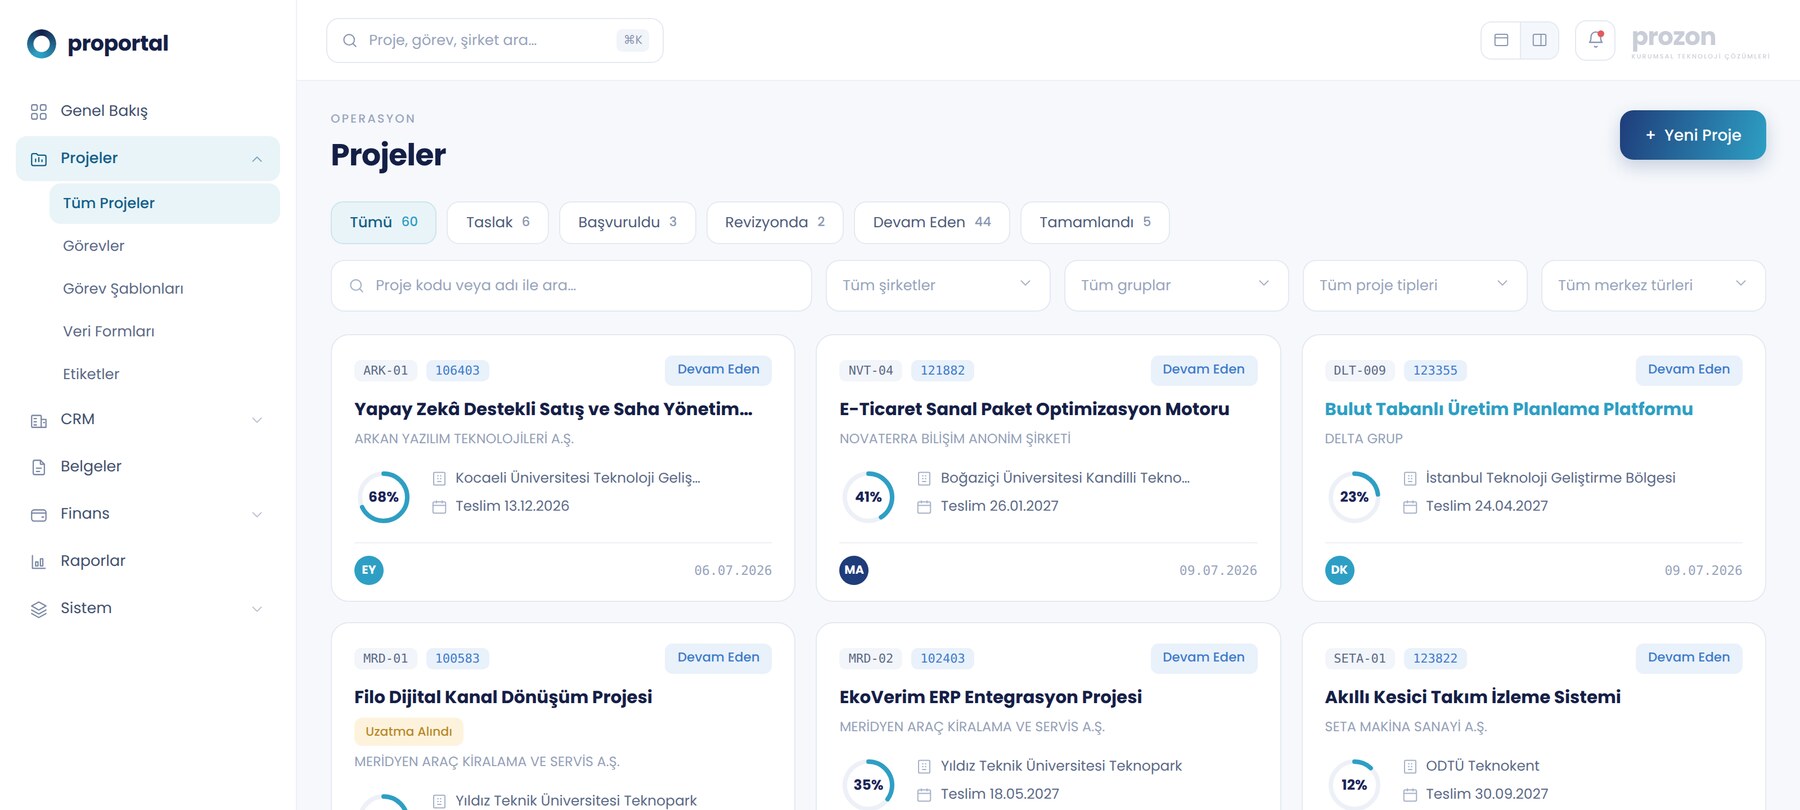Click the Uzatma Alındı badge
The height and width of the screenshot is (810, 1800).
click(x=408, y=732)
